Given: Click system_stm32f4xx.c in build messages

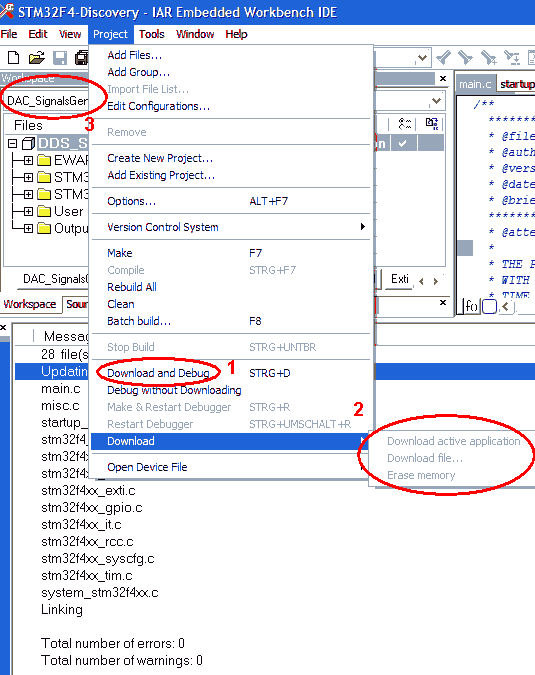Looking at the screenshot, I should coord(99,593).
